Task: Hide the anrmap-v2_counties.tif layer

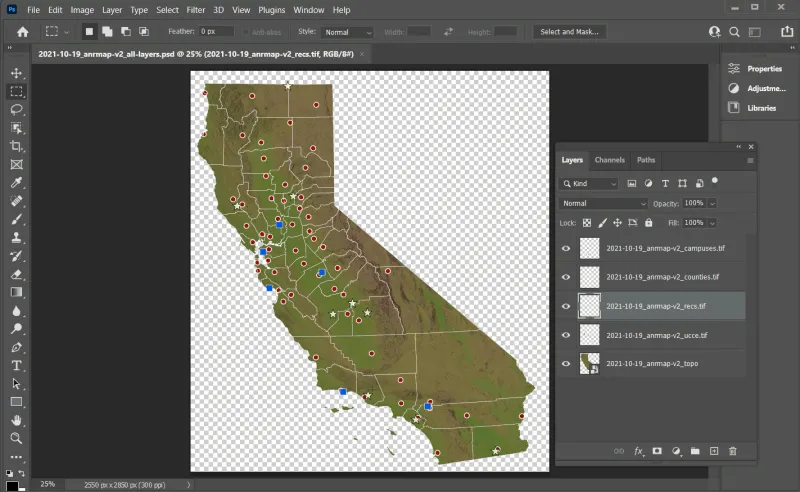Action: coord(567,277)
